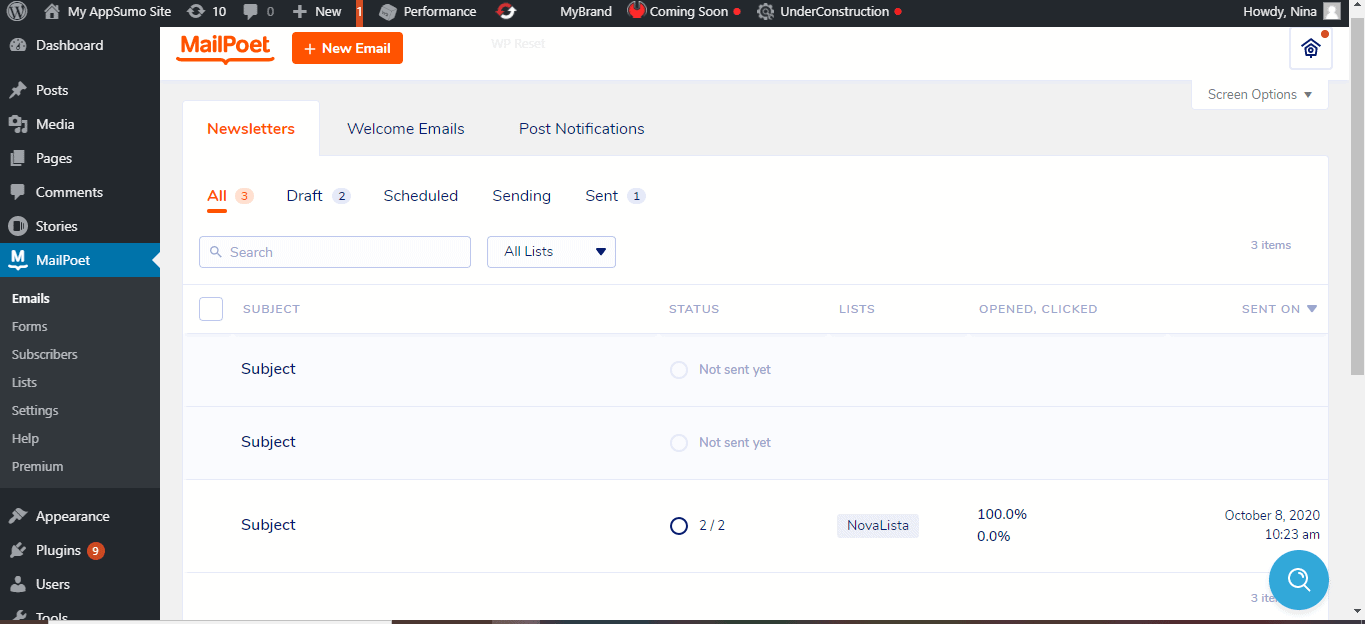The image size is (1365, 624).
Task: Open the UnderConstruction gear item
Action: (829, 12)
